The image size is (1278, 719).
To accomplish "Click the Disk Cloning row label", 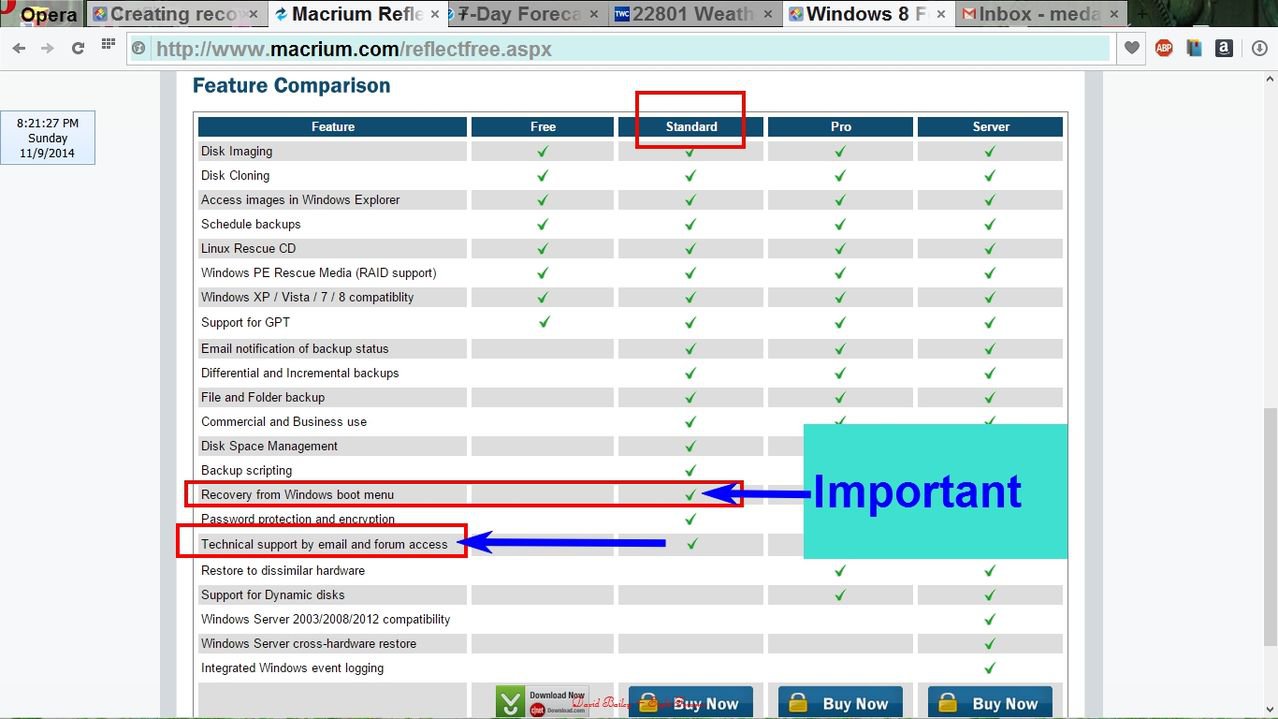I will (235, 175).
